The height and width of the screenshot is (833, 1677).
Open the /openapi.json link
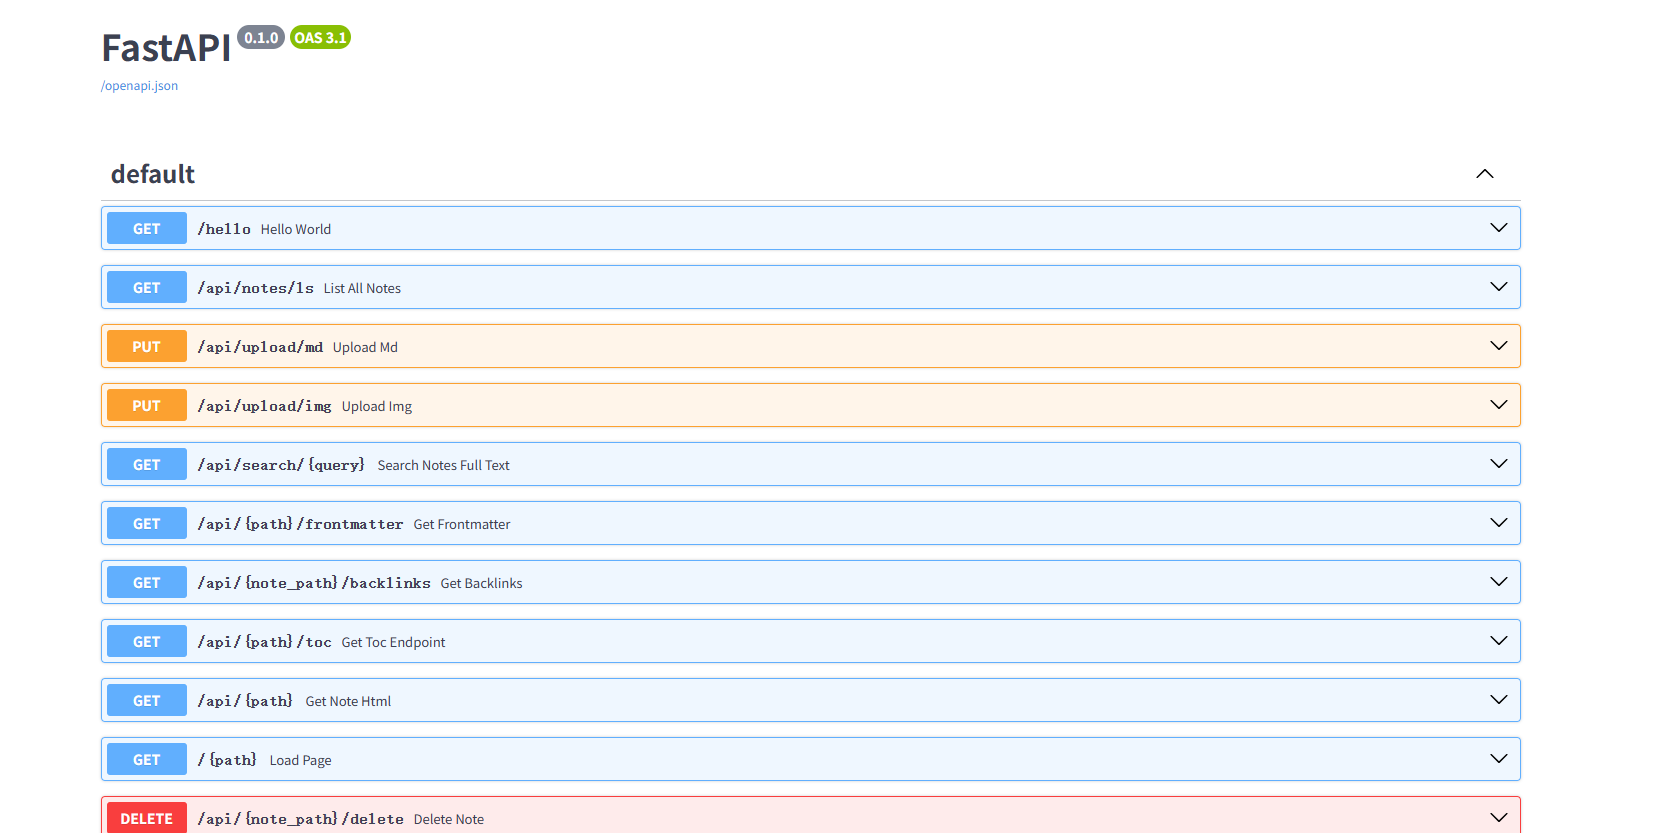[139, 86]
